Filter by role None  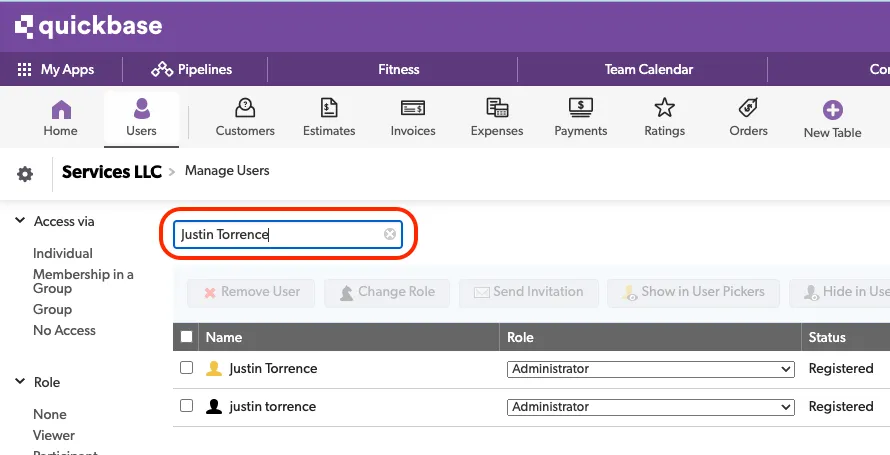tap(50, 415)
